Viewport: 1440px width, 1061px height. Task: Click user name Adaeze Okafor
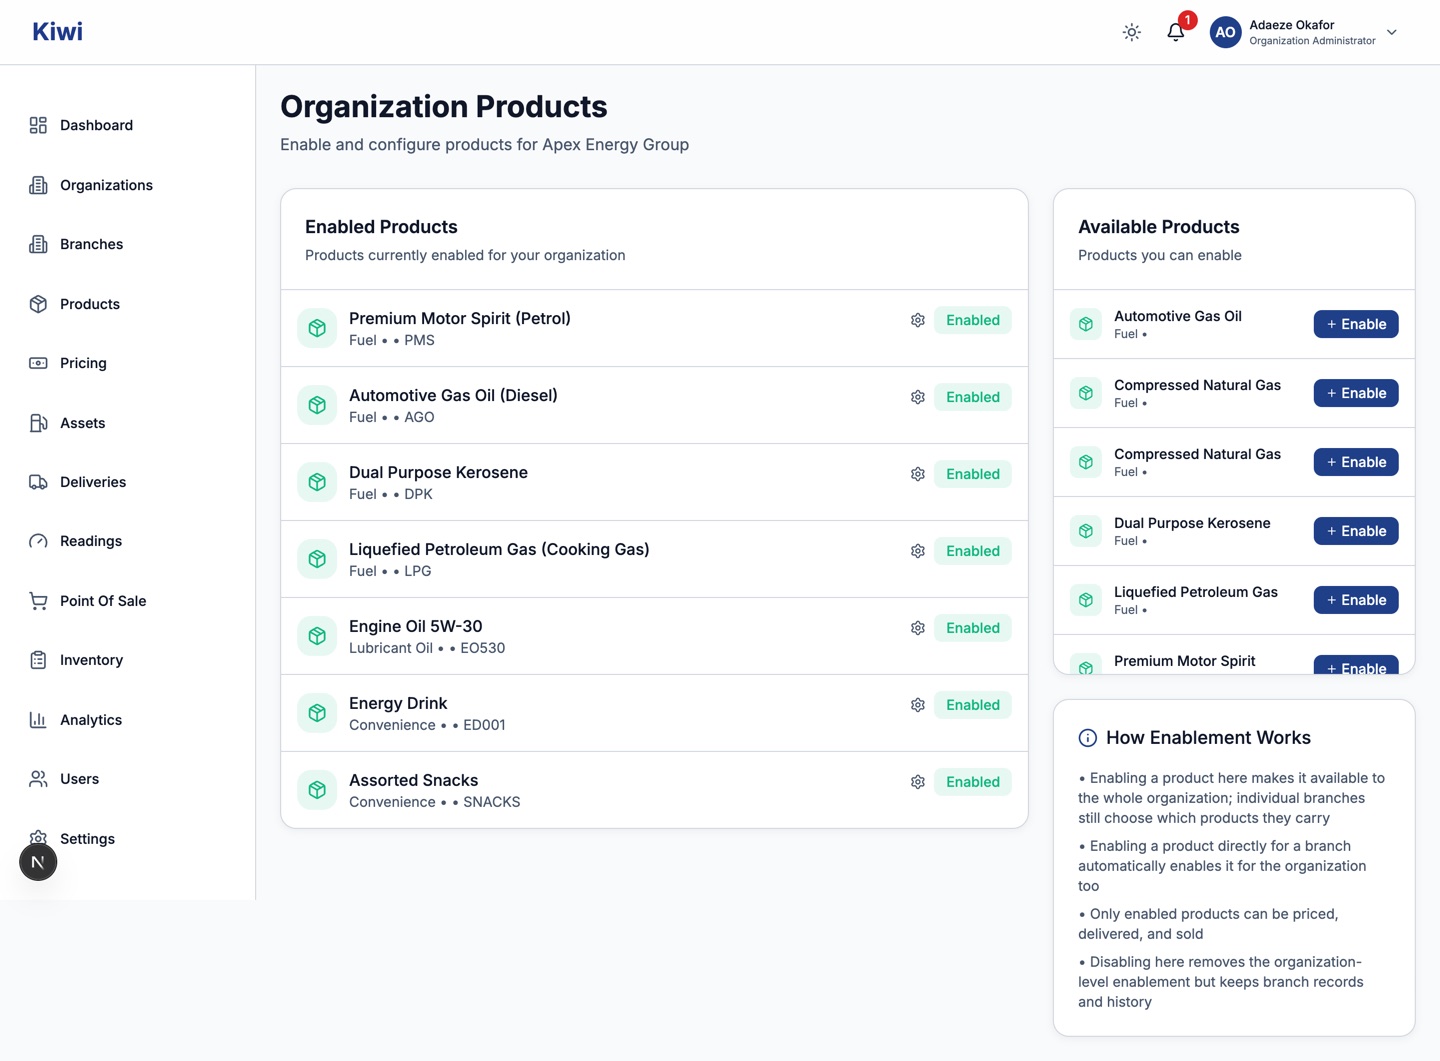[1291, 25]
